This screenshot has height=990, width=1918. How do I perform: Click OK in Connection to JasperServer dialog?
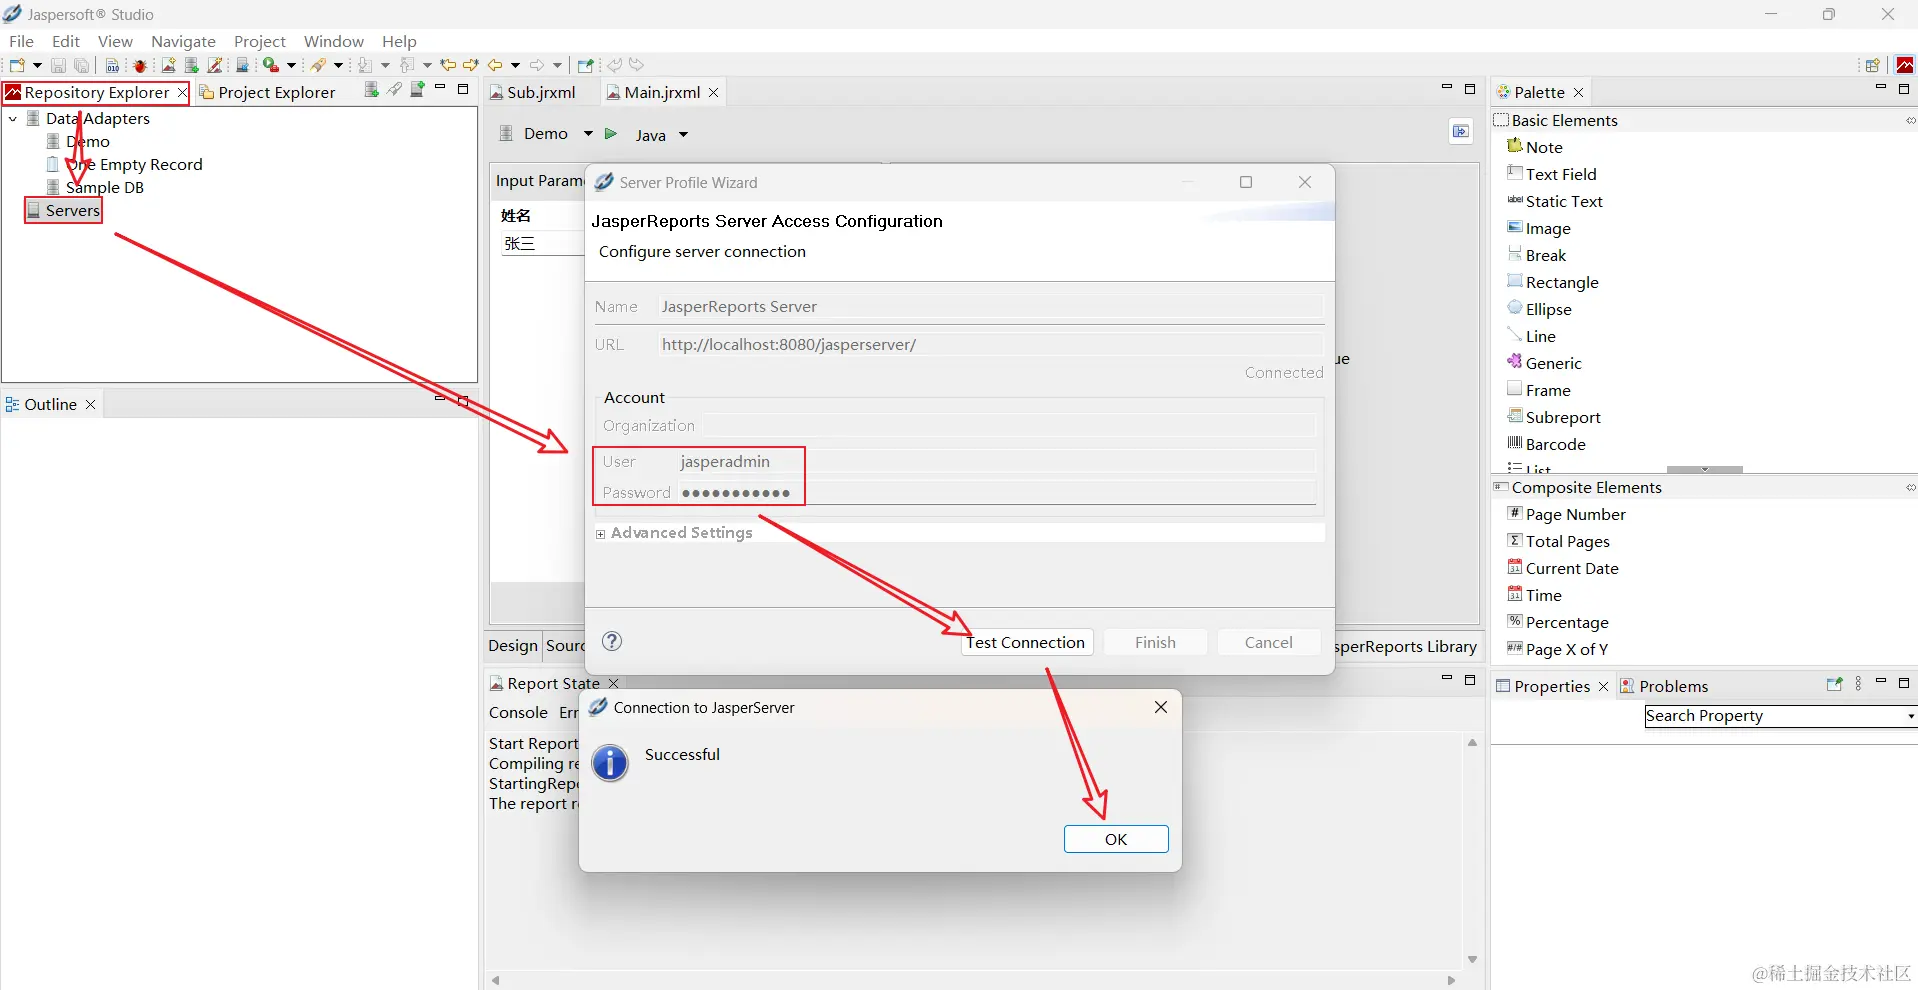pos(1116,839)
